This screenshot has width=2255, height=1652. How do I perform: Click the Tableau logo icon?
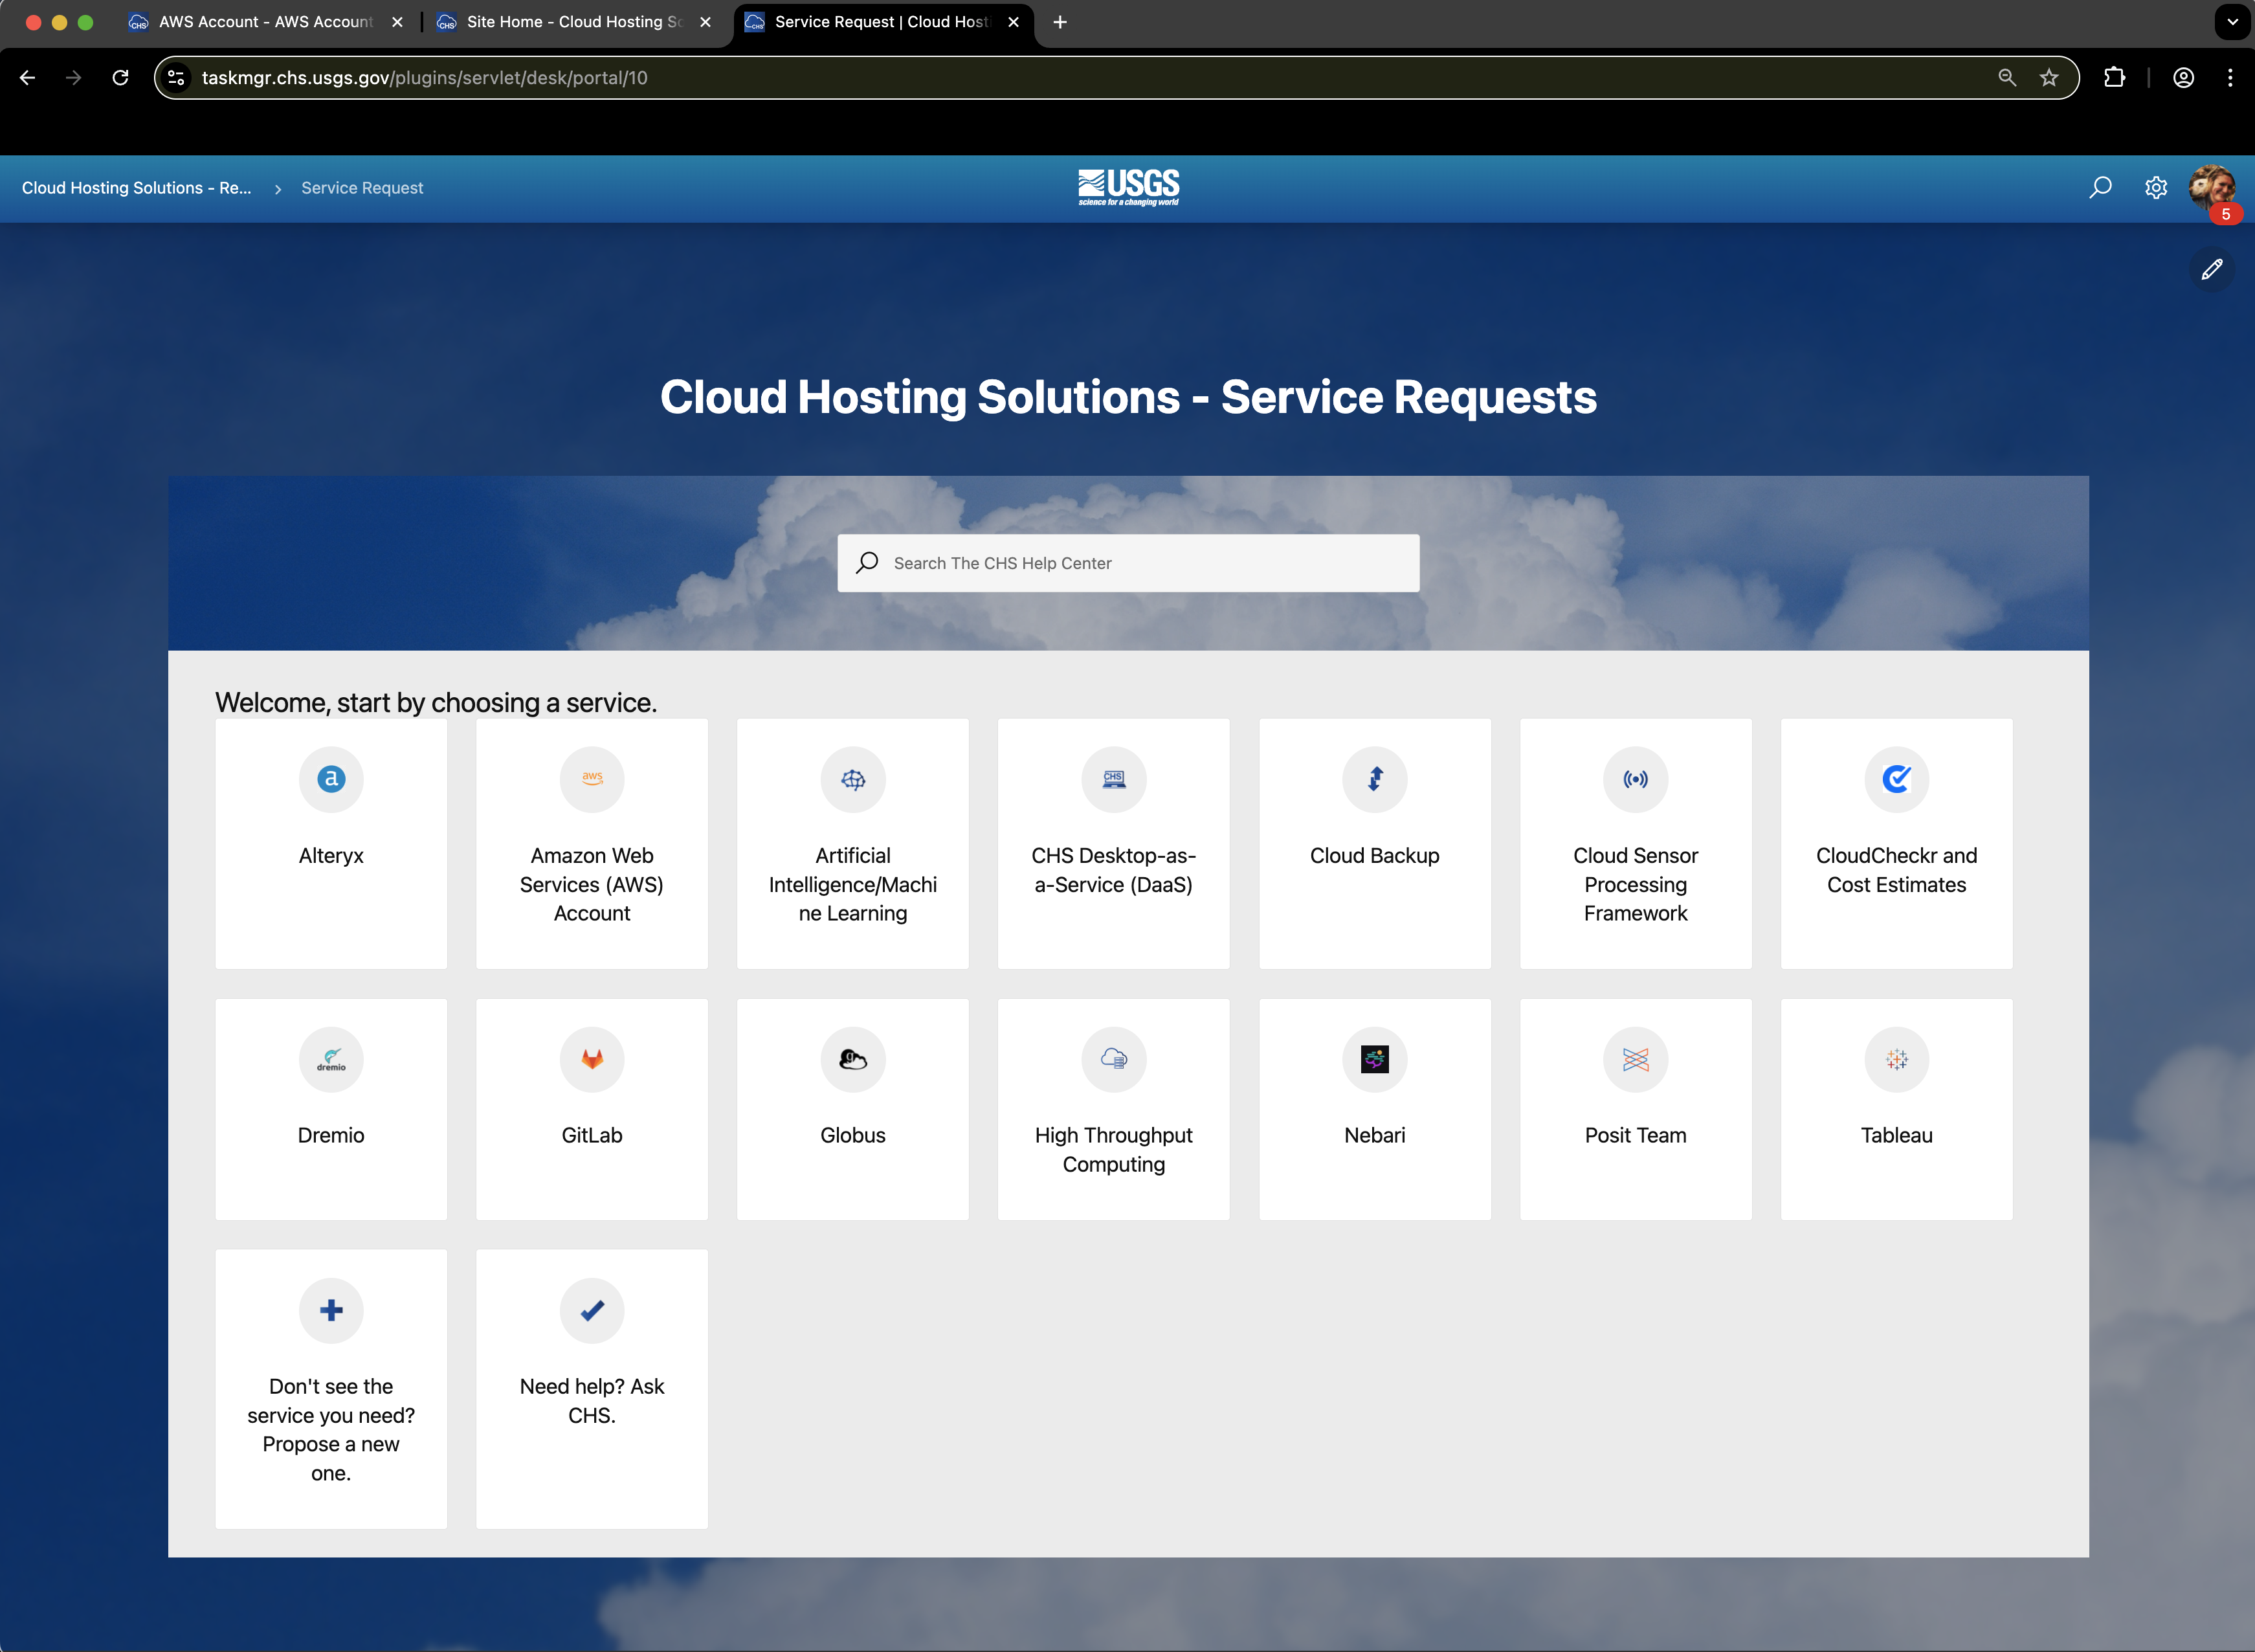coord(1897,1059)
